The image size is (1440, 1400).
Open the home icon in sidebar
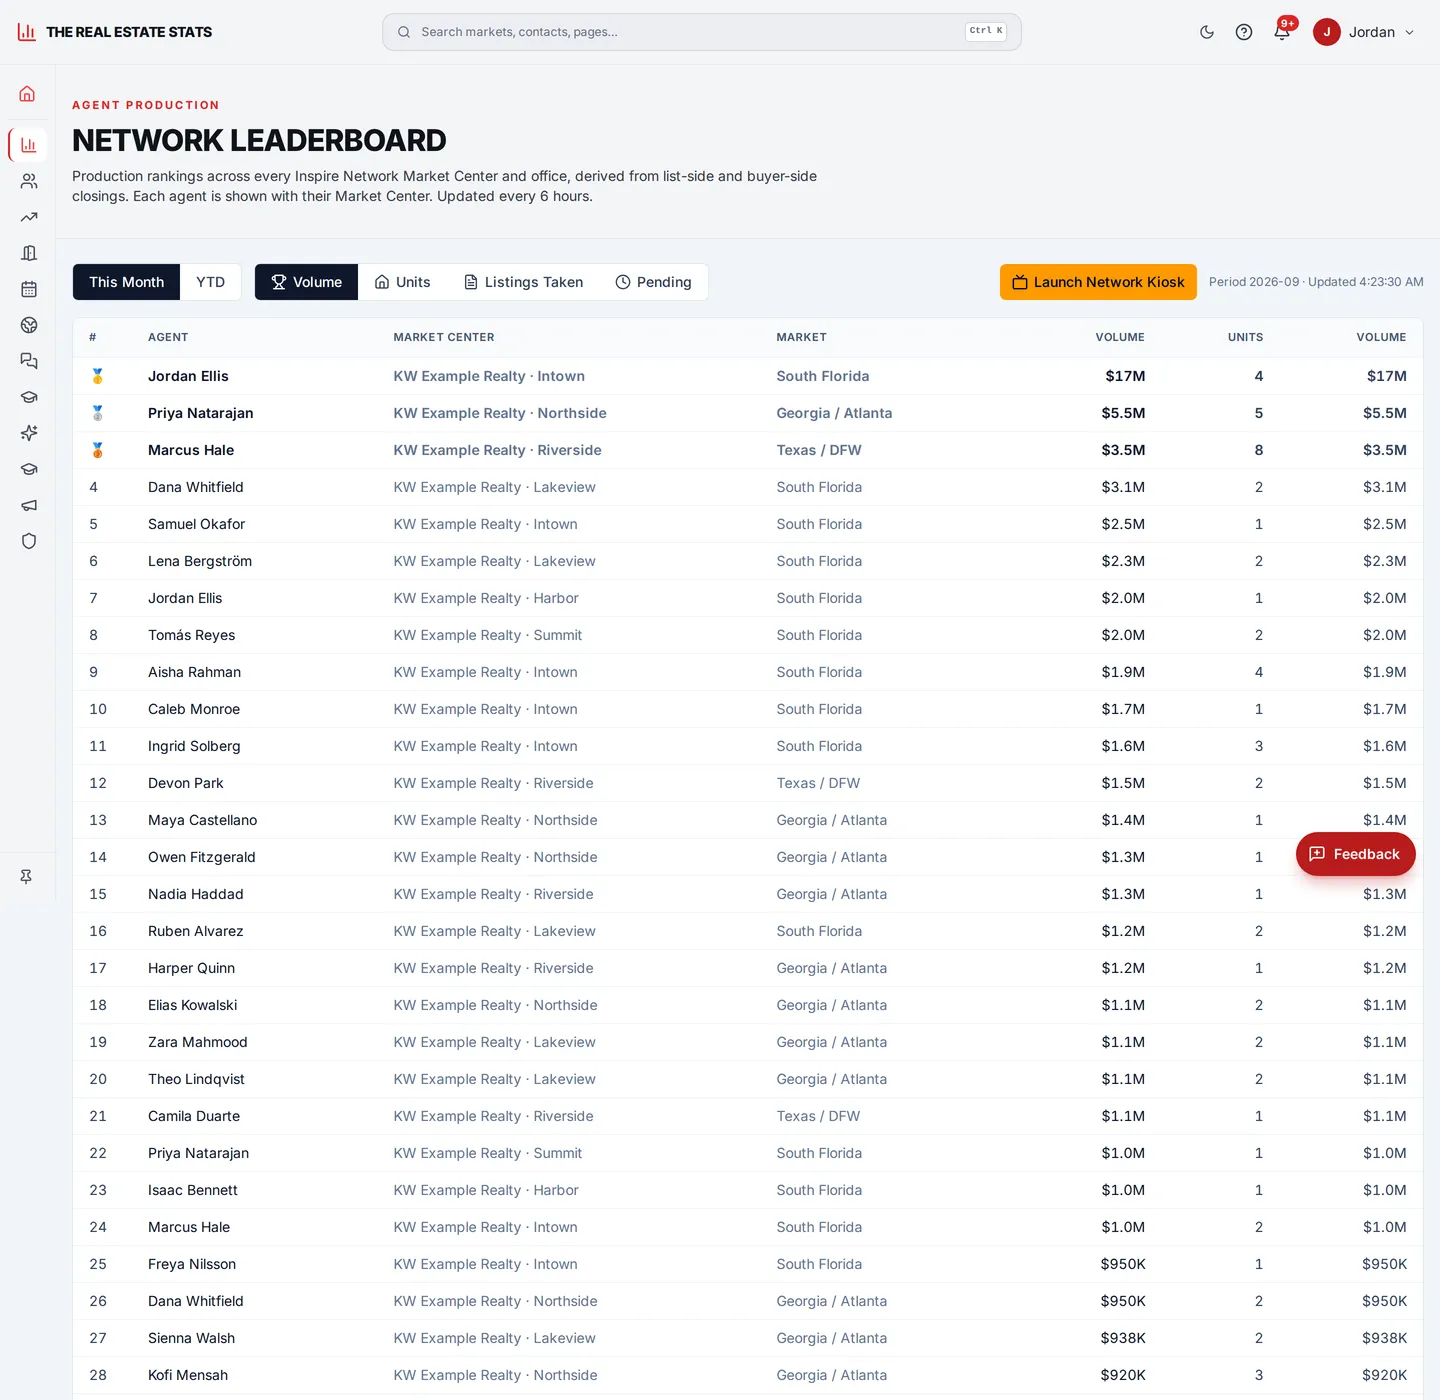(x=28, y=94)
